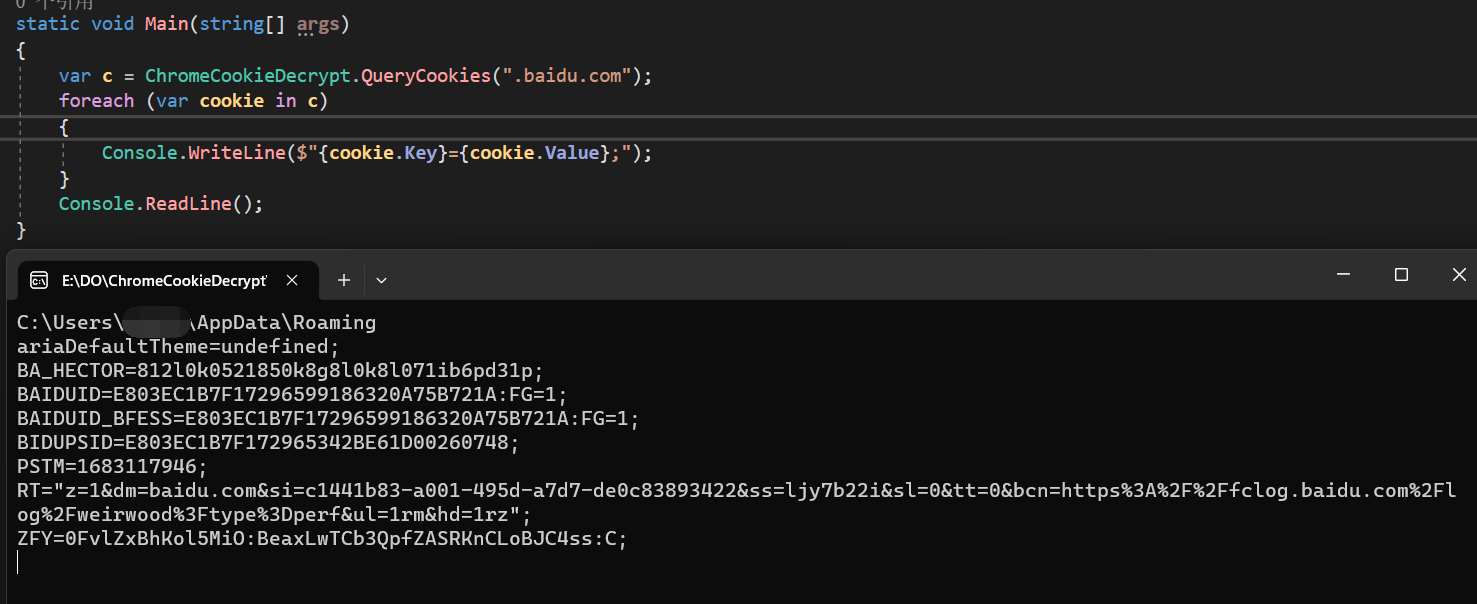
Task: Minimize the terminal window
Action: click(1344, 275)
